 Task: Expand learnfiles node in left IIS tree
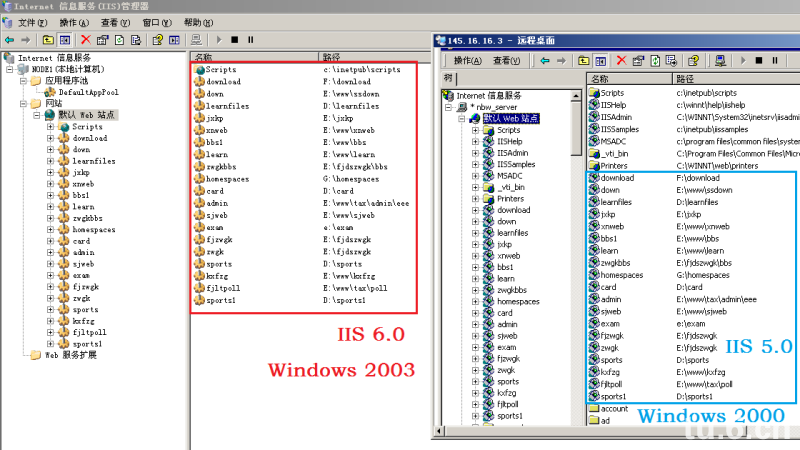click(51, 161)
